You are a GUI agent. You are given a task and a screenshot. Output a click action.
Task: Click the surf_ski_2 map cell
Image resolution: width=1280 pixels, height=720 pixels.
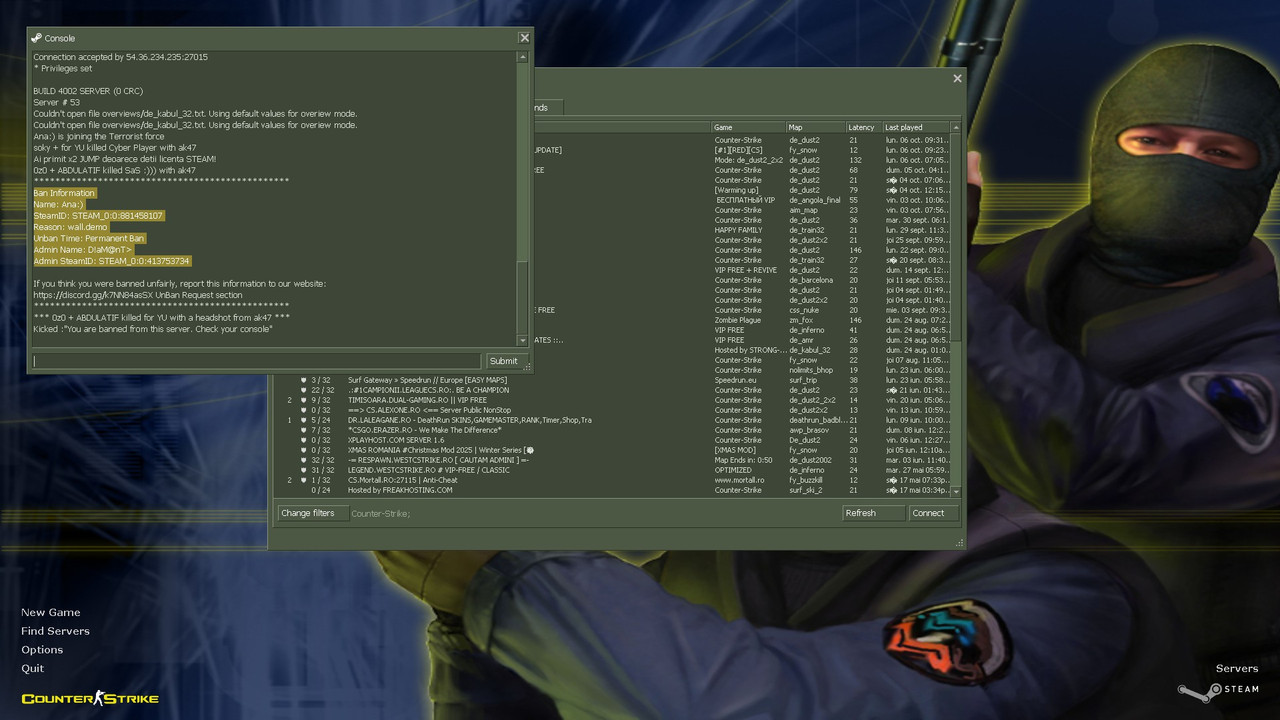(806, 490)
